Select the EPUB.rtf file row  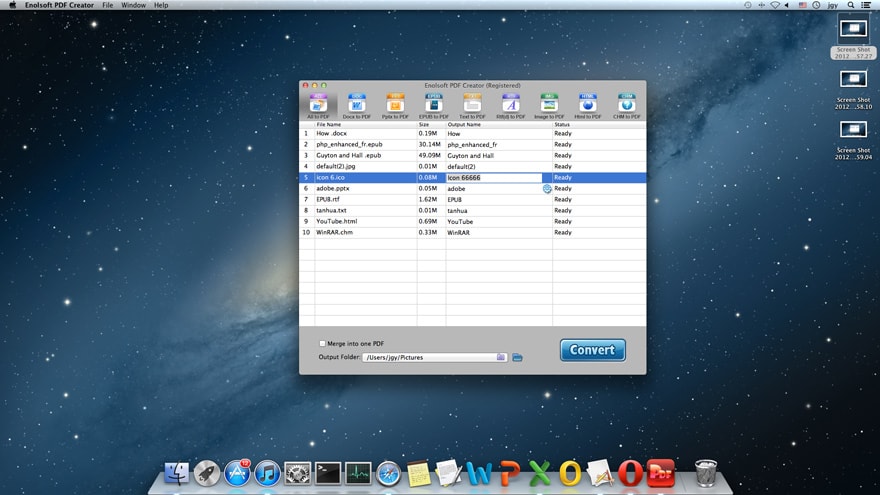tap(473, 199)
